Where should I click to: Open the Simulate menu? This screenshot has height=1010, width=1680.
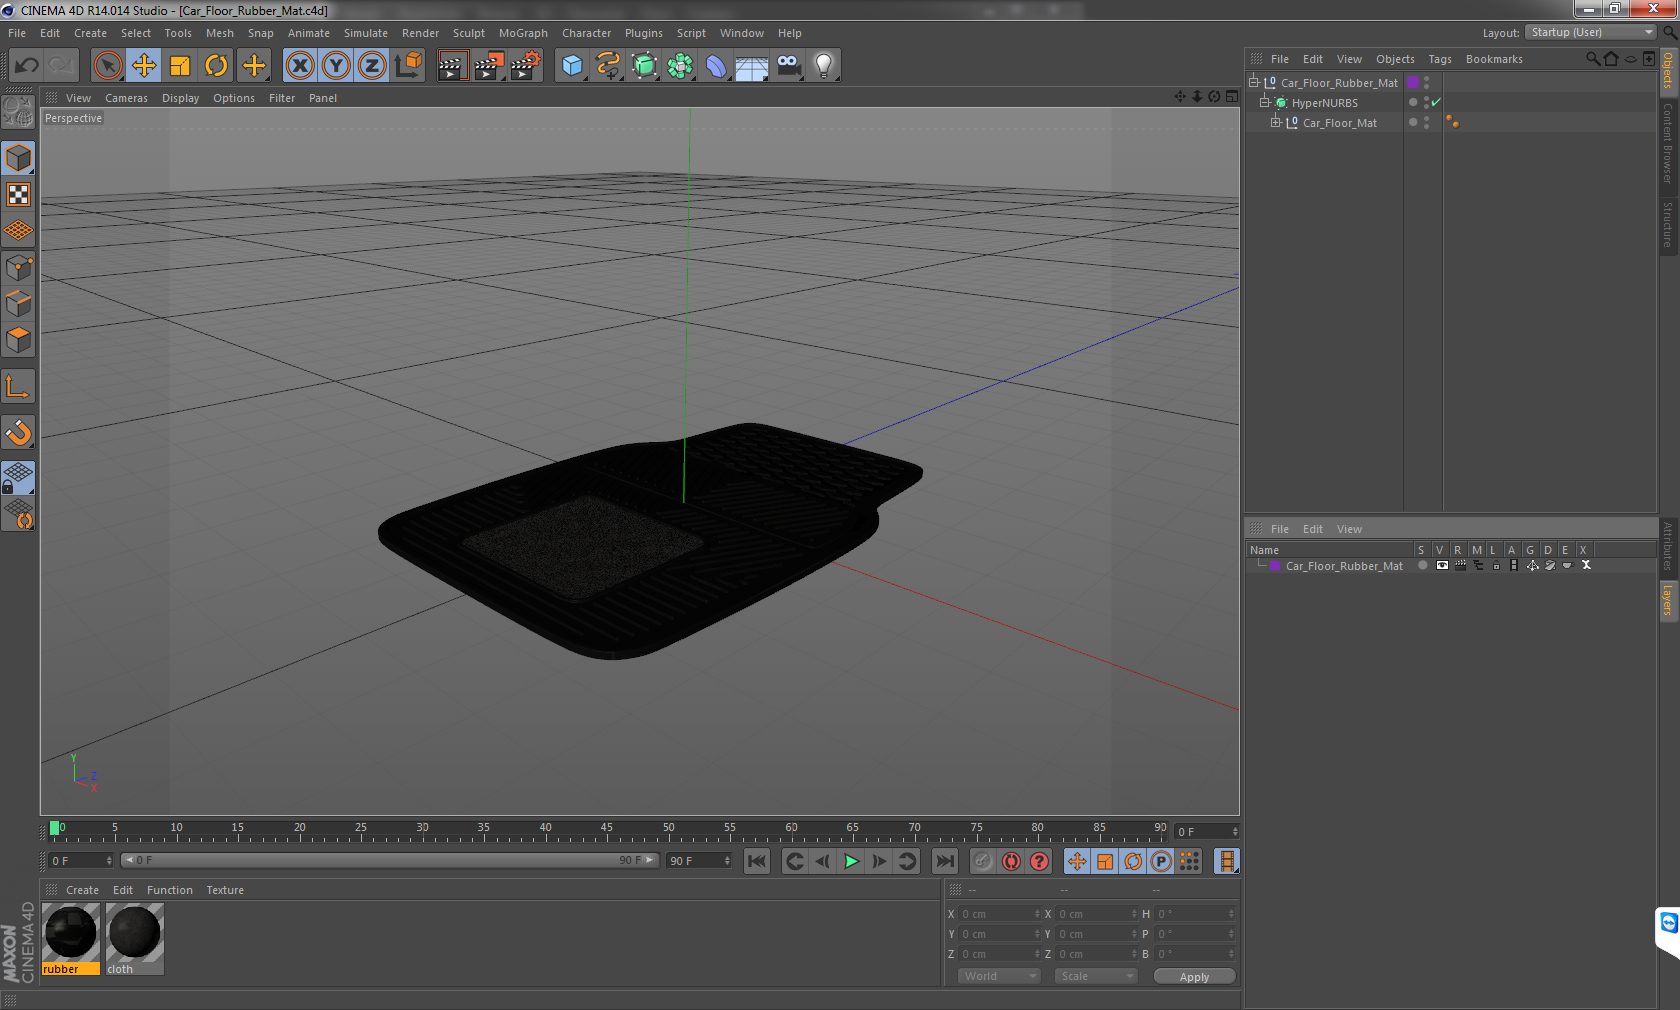tap(366, 33)
